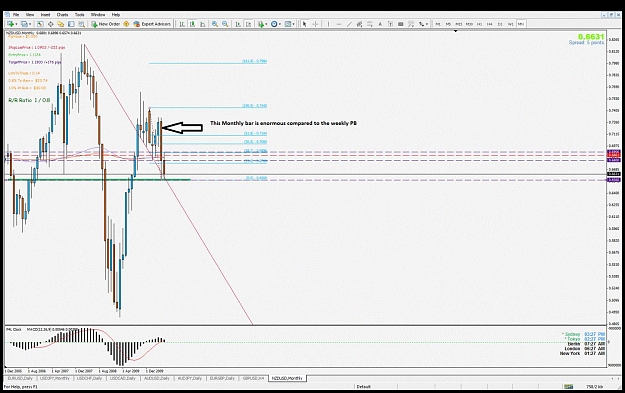Open the Templates icon
This screenshot has height=393, width=625.
288,24
